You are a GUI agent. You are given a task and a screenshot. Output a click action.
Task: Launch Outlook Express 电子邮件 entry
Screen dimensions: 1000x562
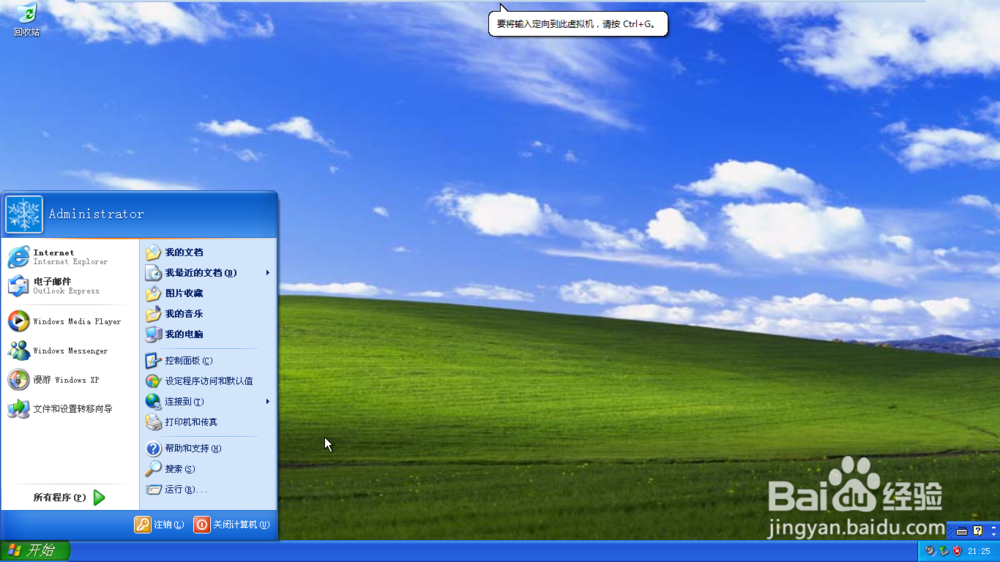tap(70, 286)
